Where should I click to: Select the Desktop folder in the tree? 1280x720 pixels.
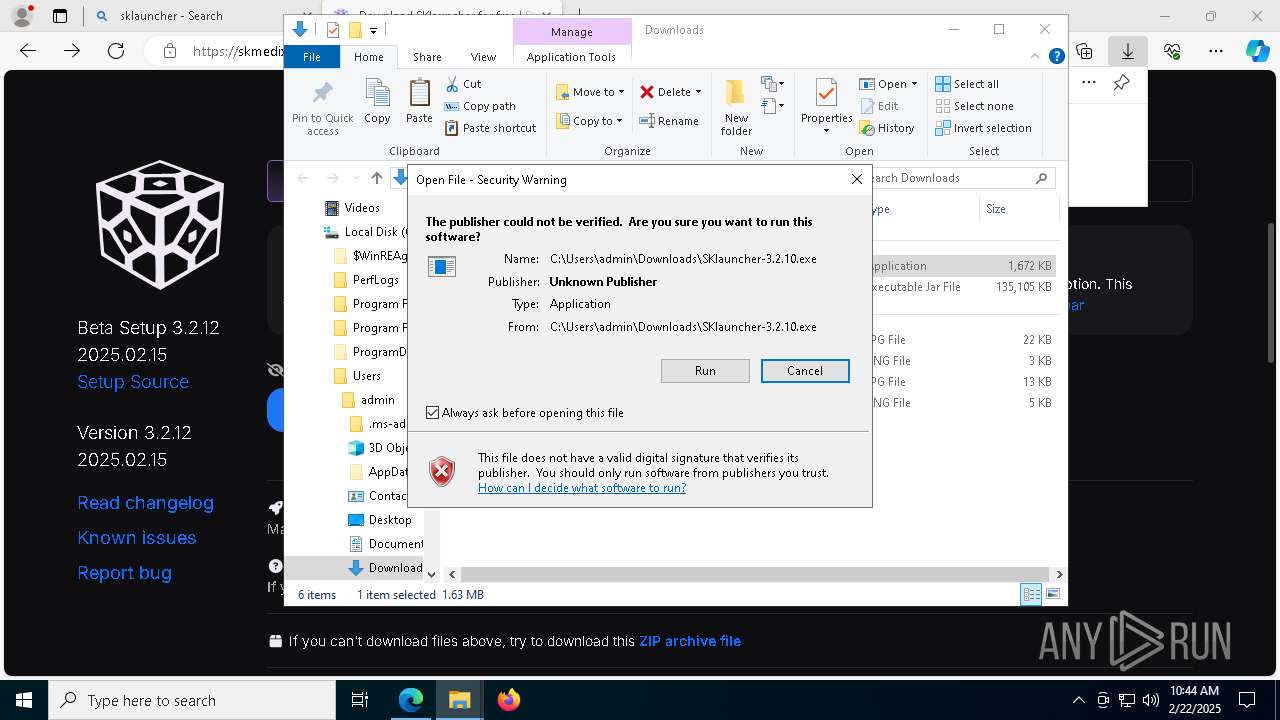[x=380, y=520]
